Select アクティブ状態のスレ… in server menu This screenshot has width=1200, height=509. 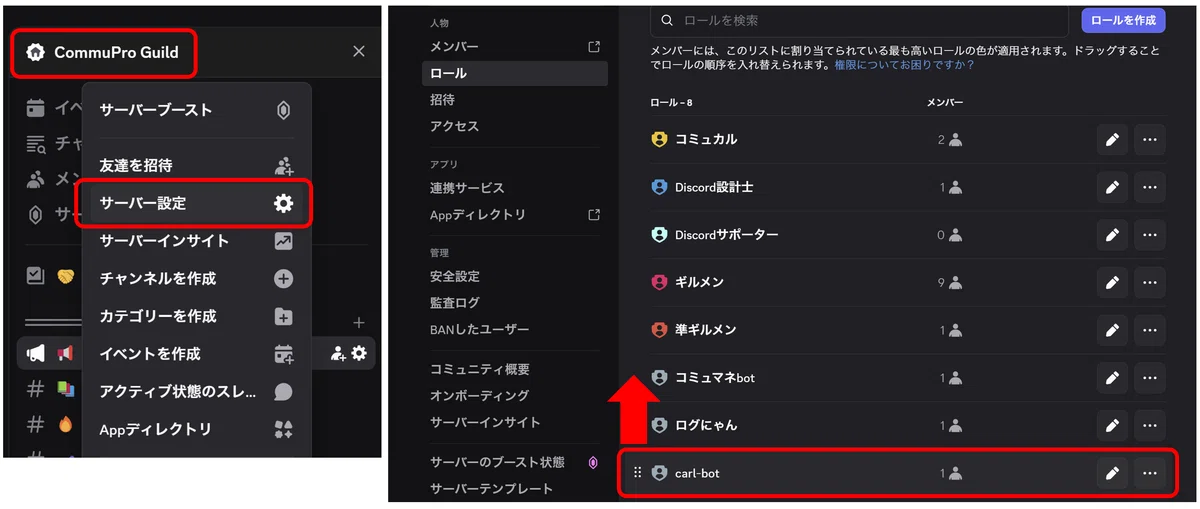pos(197,392)
